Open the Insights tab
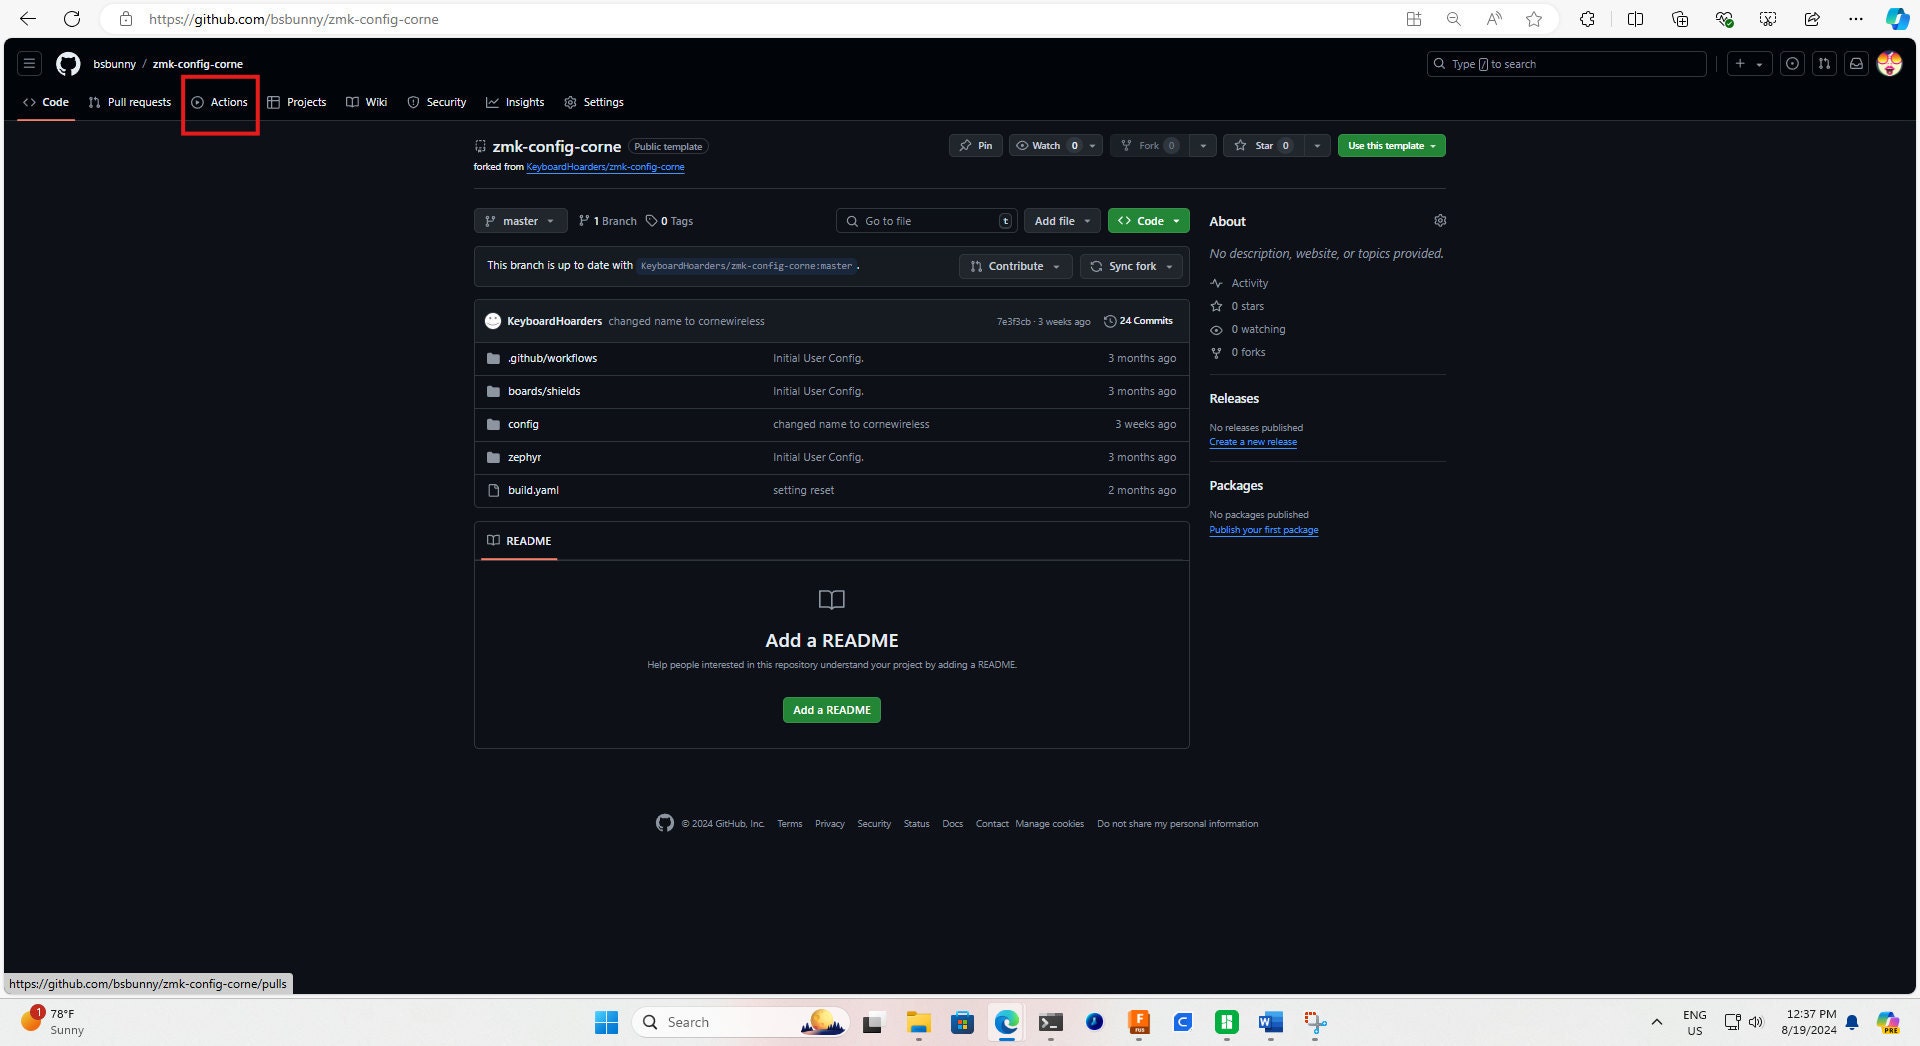 coord(515,102)
